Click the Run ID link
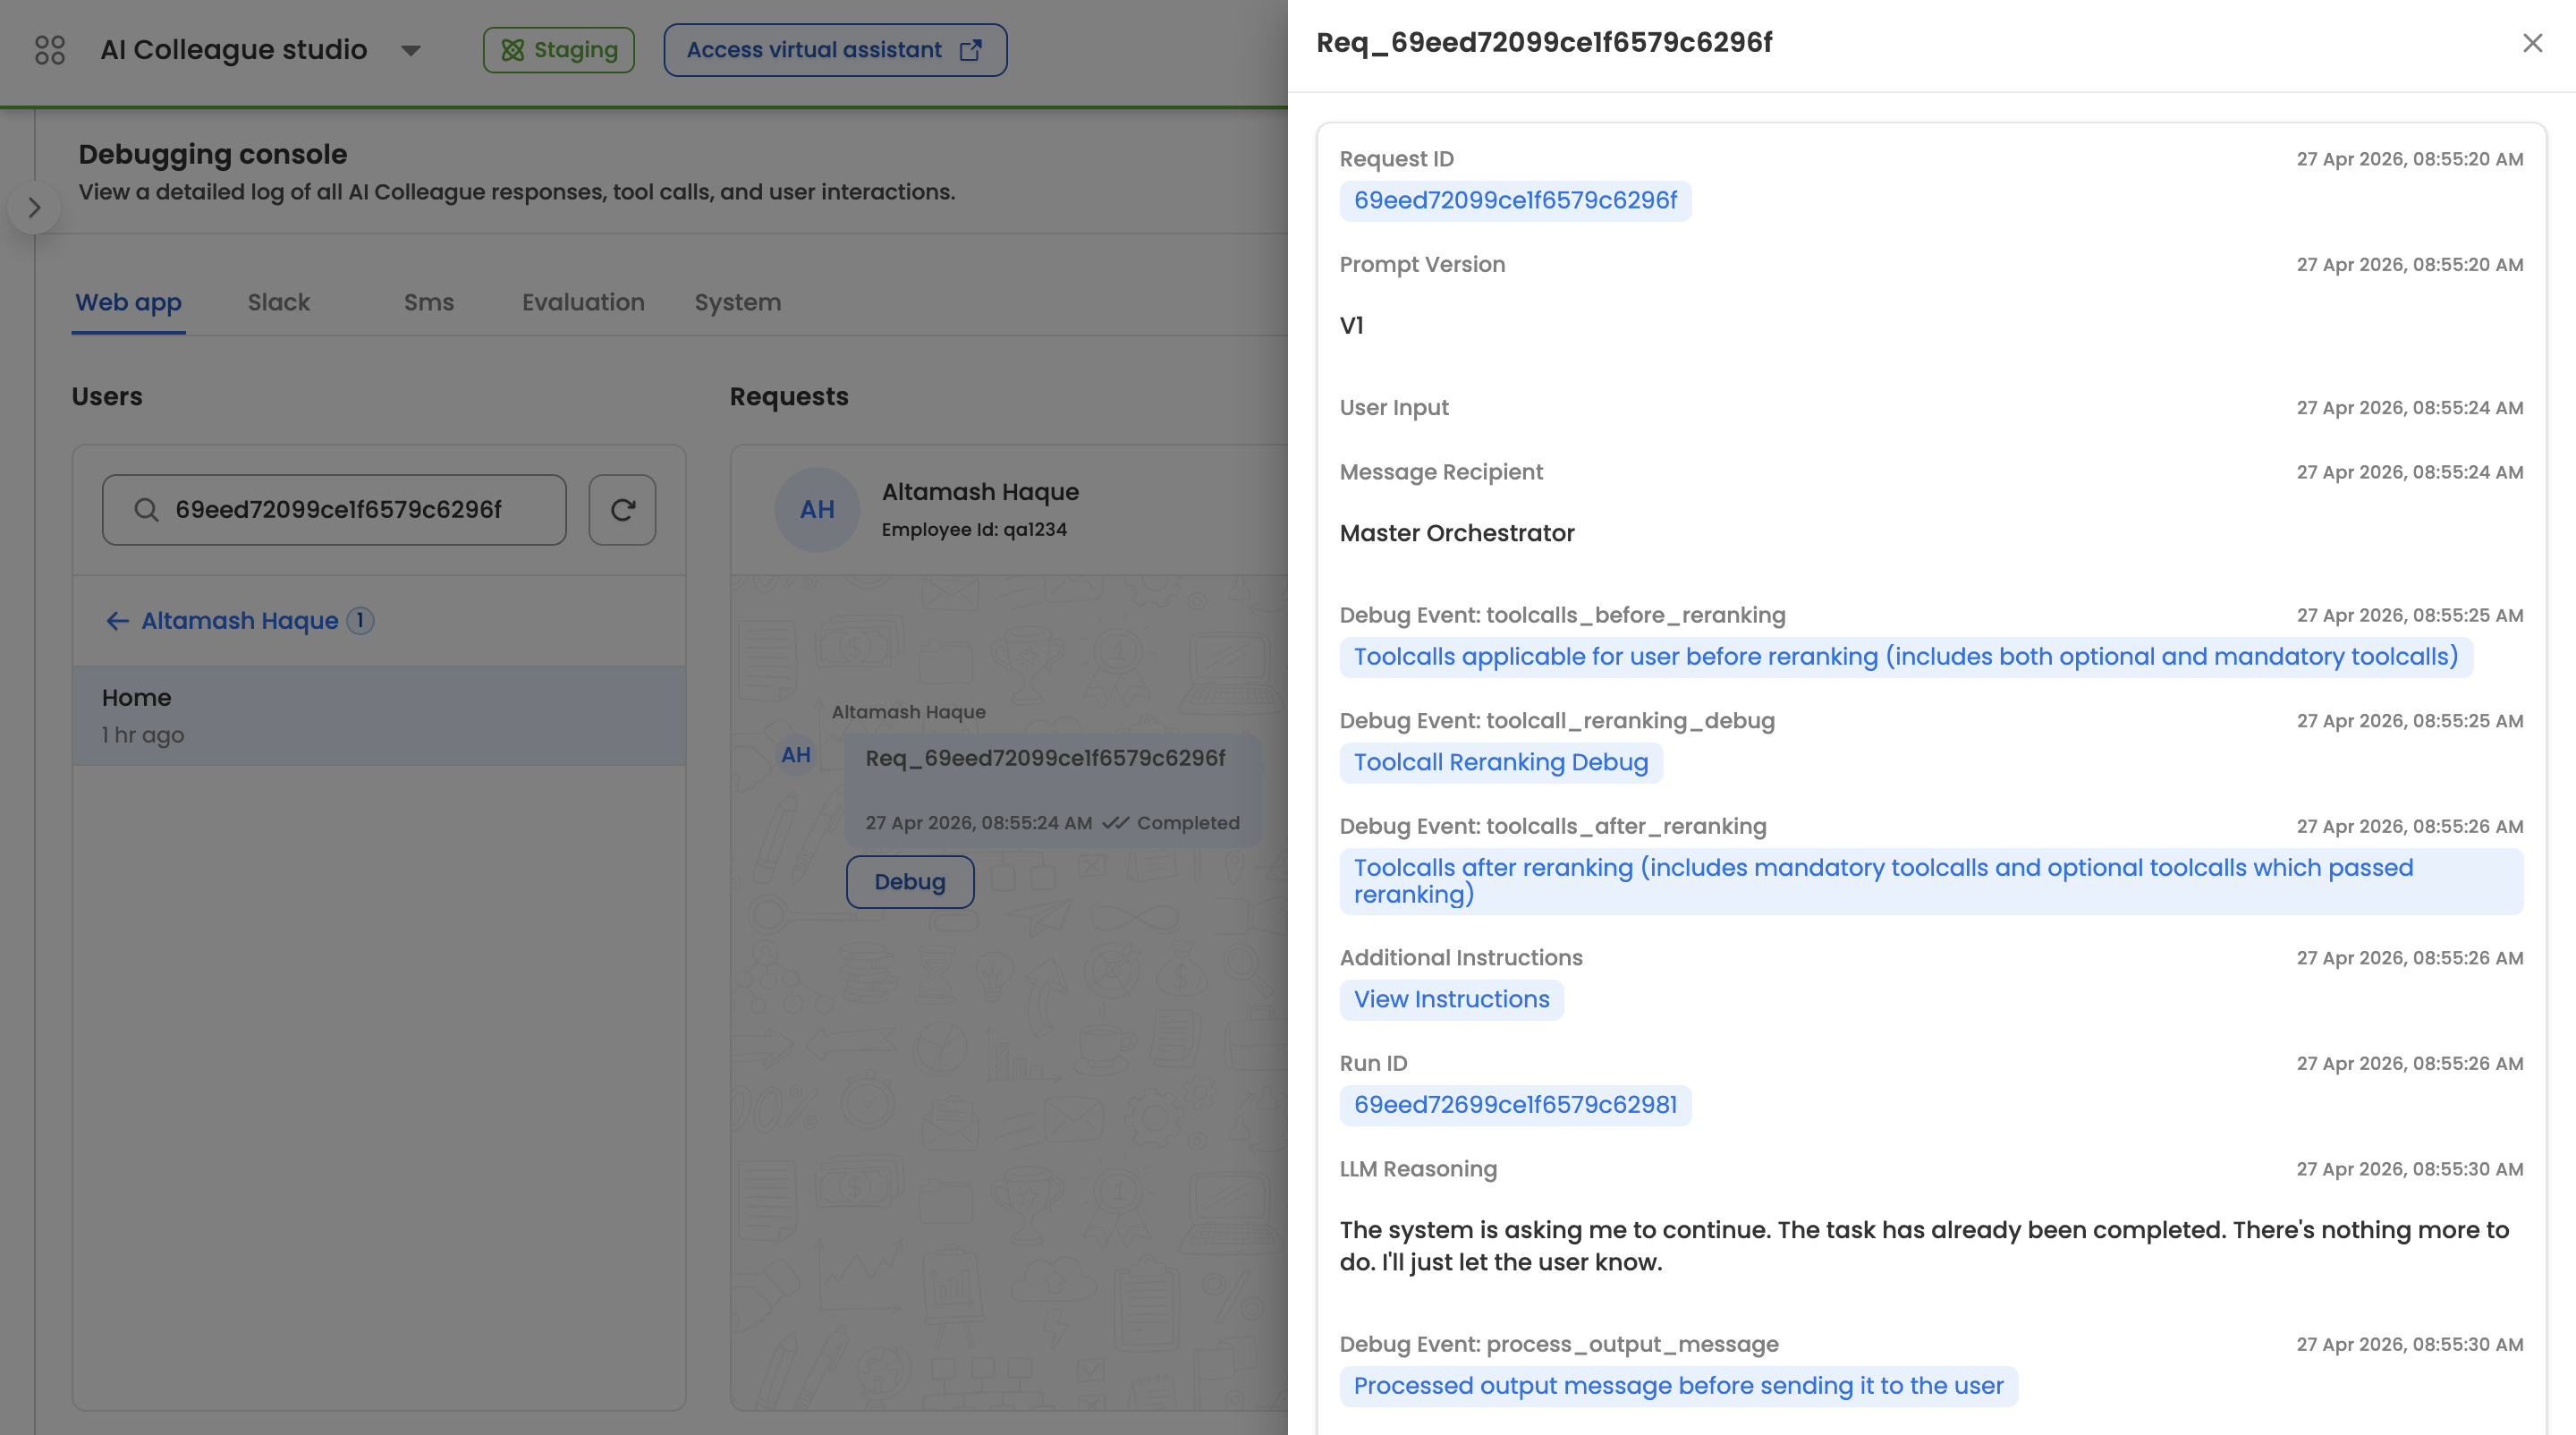 click(x=1515, y=1105)
